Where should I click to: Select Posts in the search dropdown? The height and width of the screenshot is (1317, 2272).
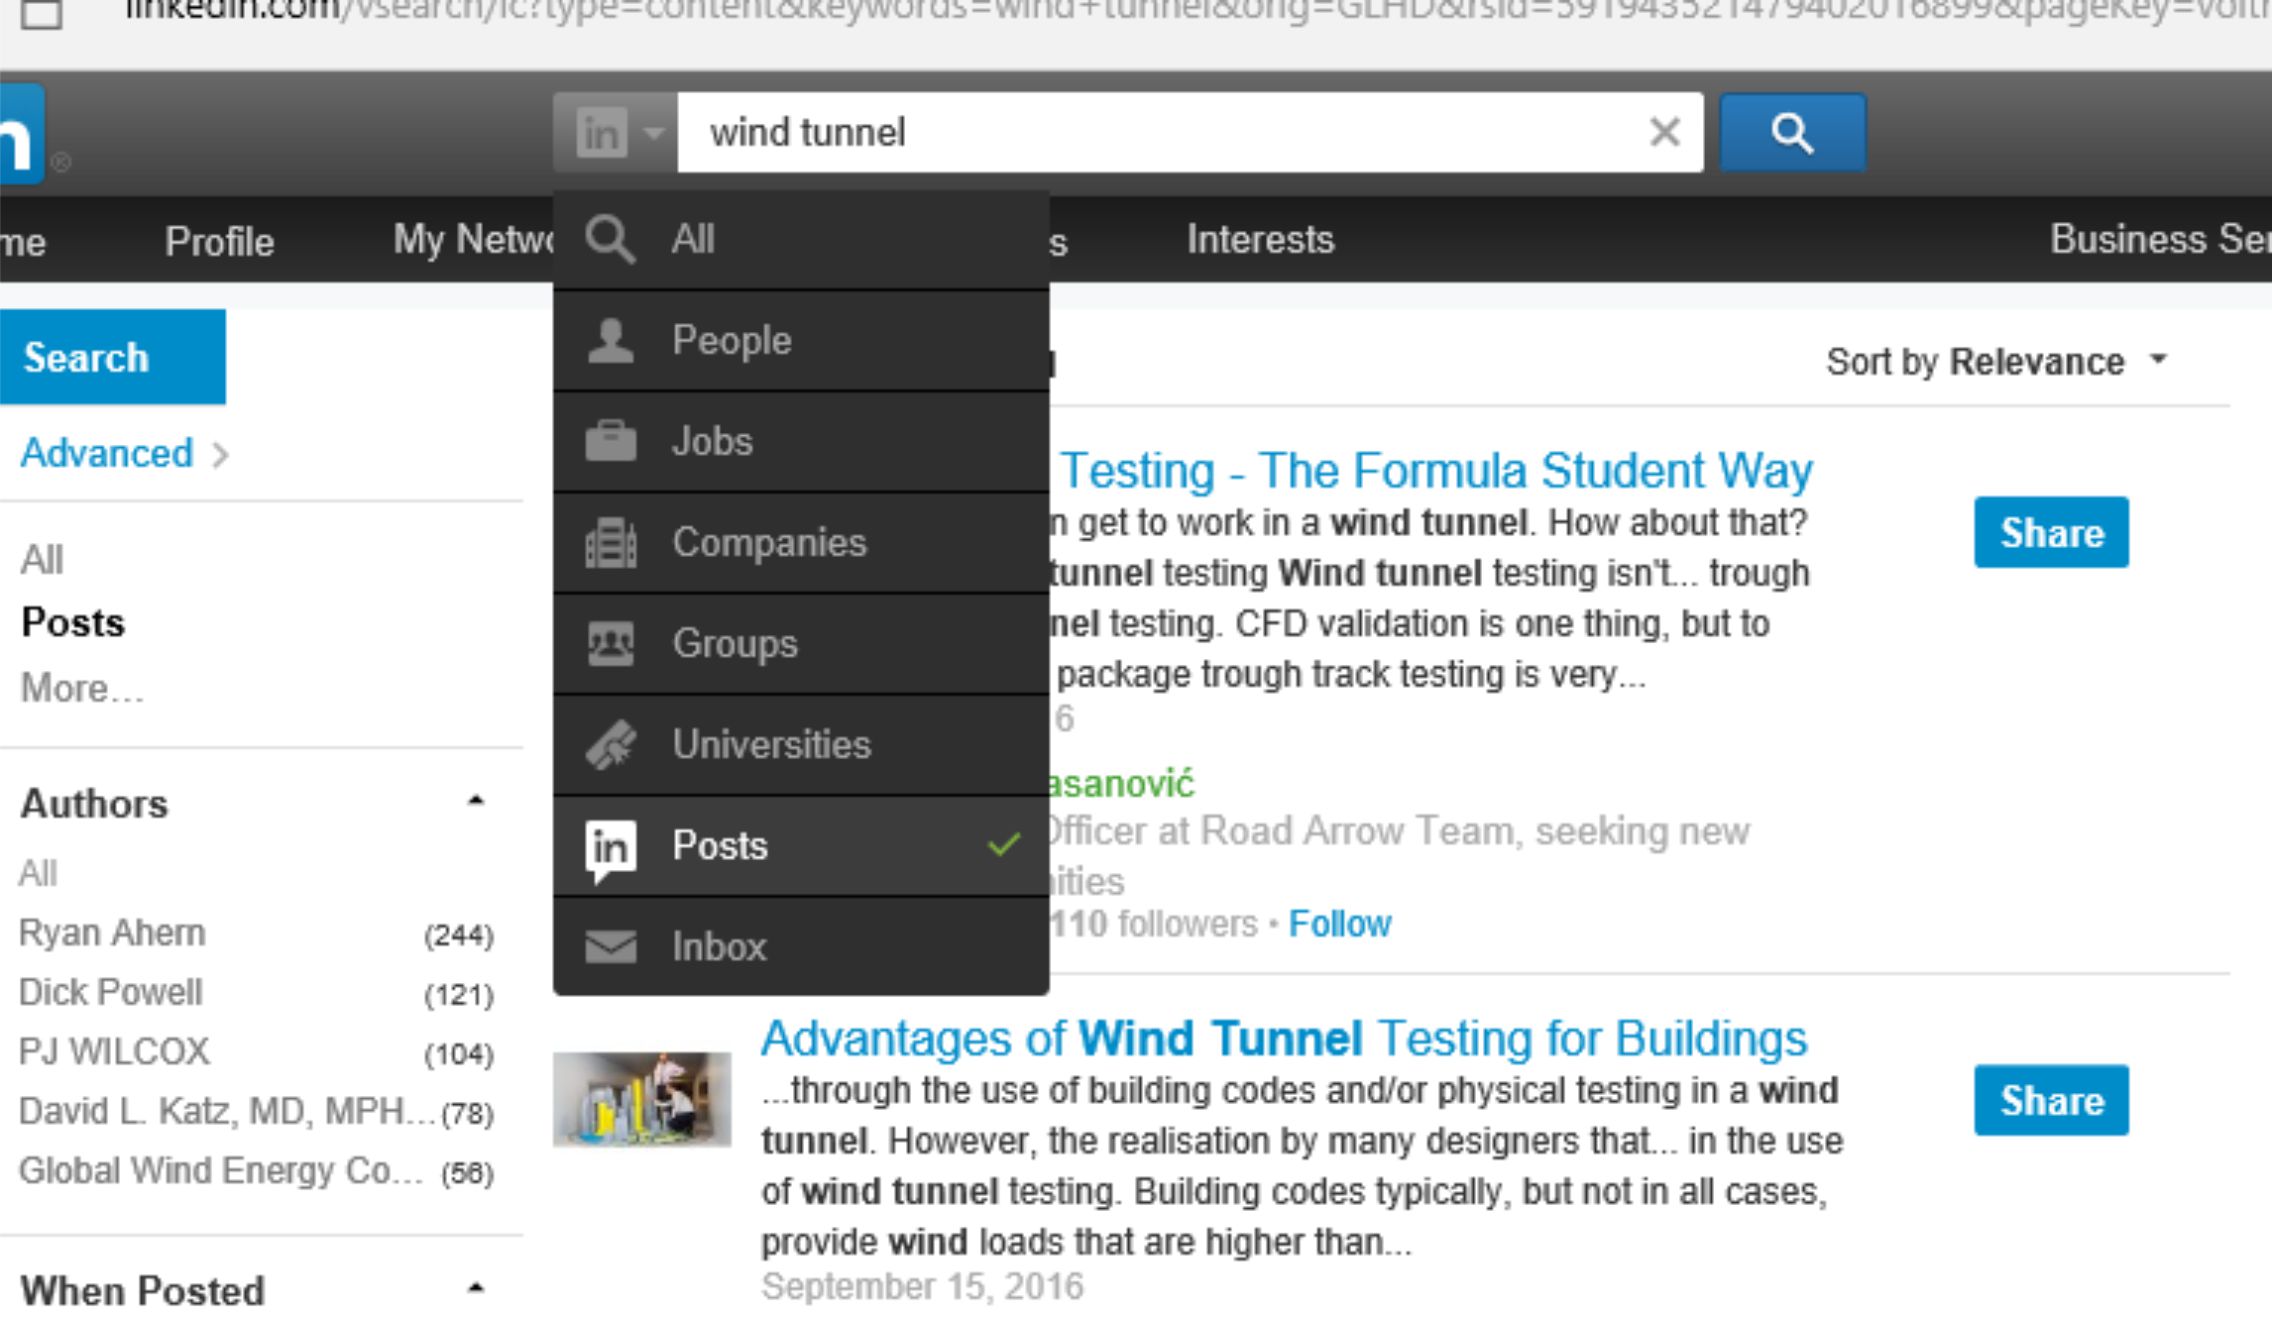pyautogui.click(x=801, y=846)
